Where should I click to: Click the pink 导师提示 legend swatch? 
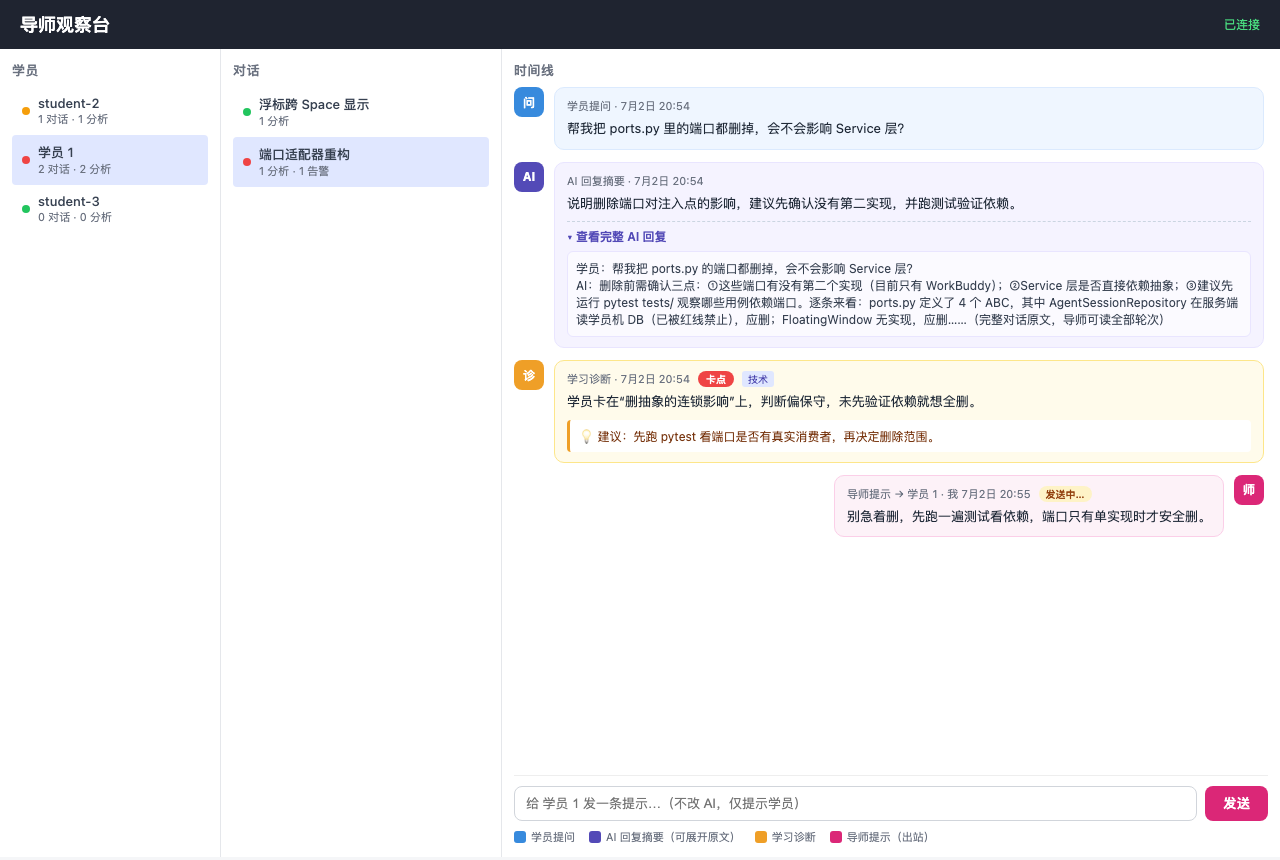tap(836, 837)
